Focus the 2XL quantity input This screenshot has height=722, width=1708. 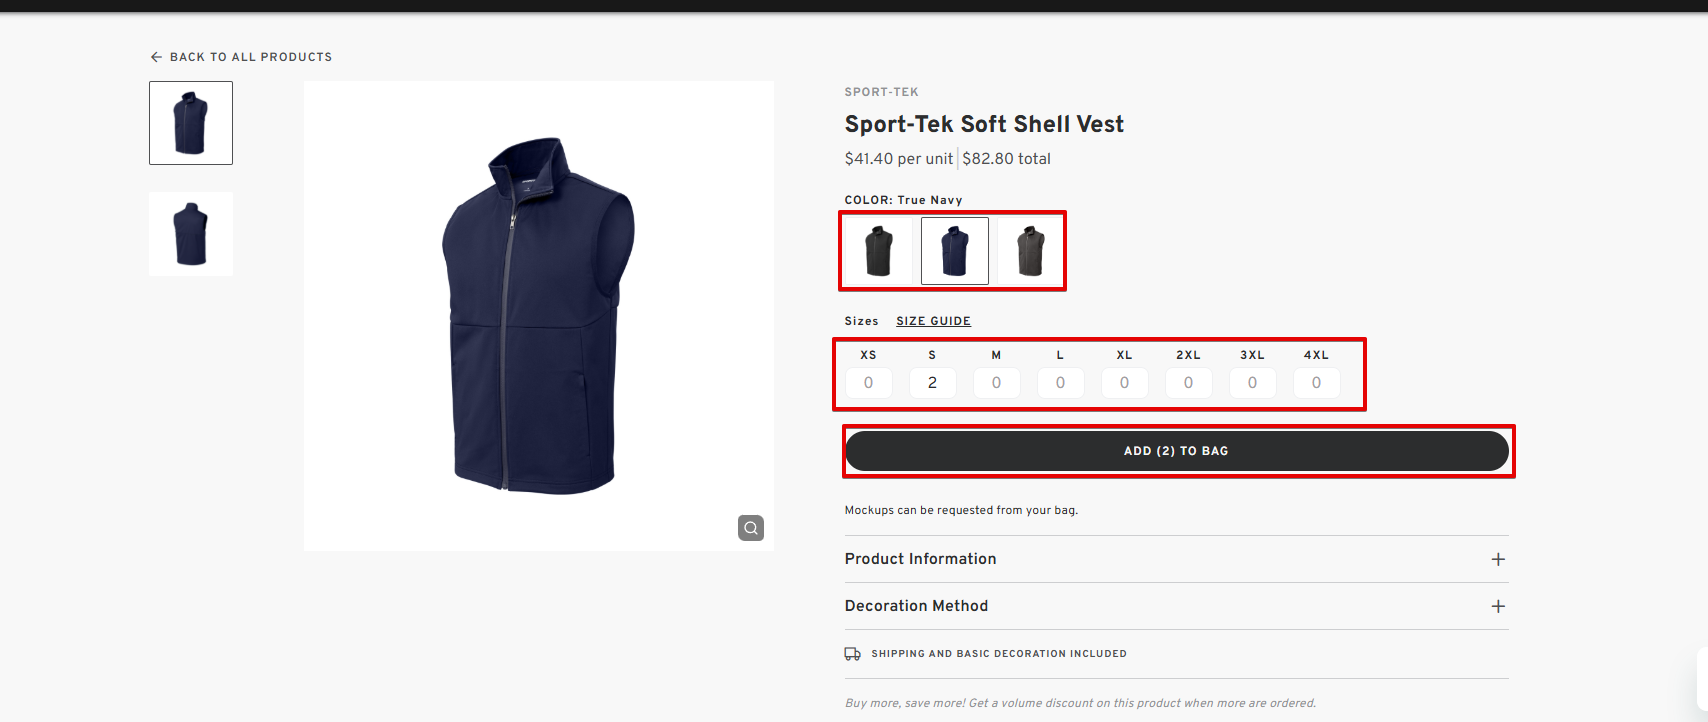[1188, 383]
